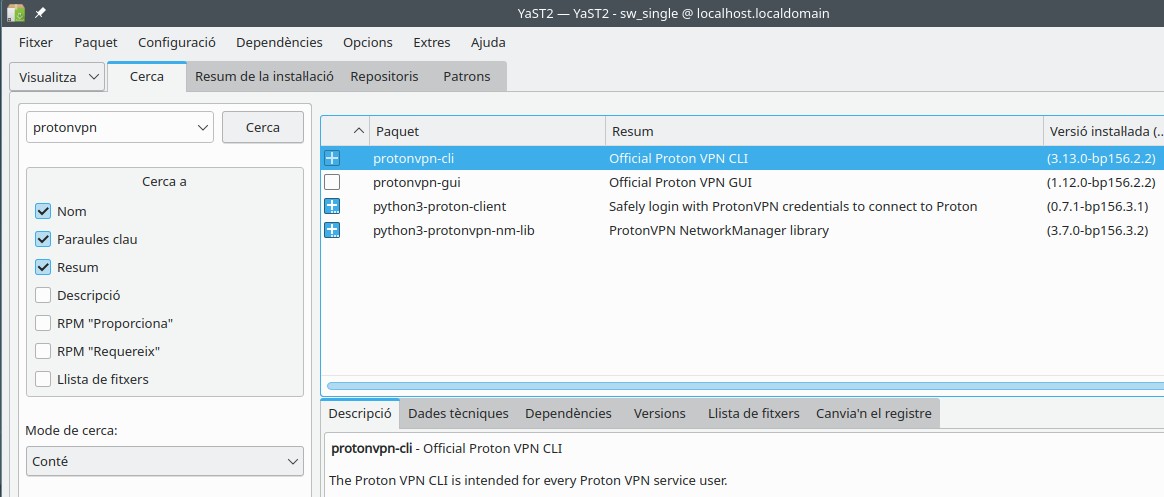Image resolution: width=1164 pixels, height=497 pixels.
Task: Switch to the Repositoris tab
Action: coord(385,77)
